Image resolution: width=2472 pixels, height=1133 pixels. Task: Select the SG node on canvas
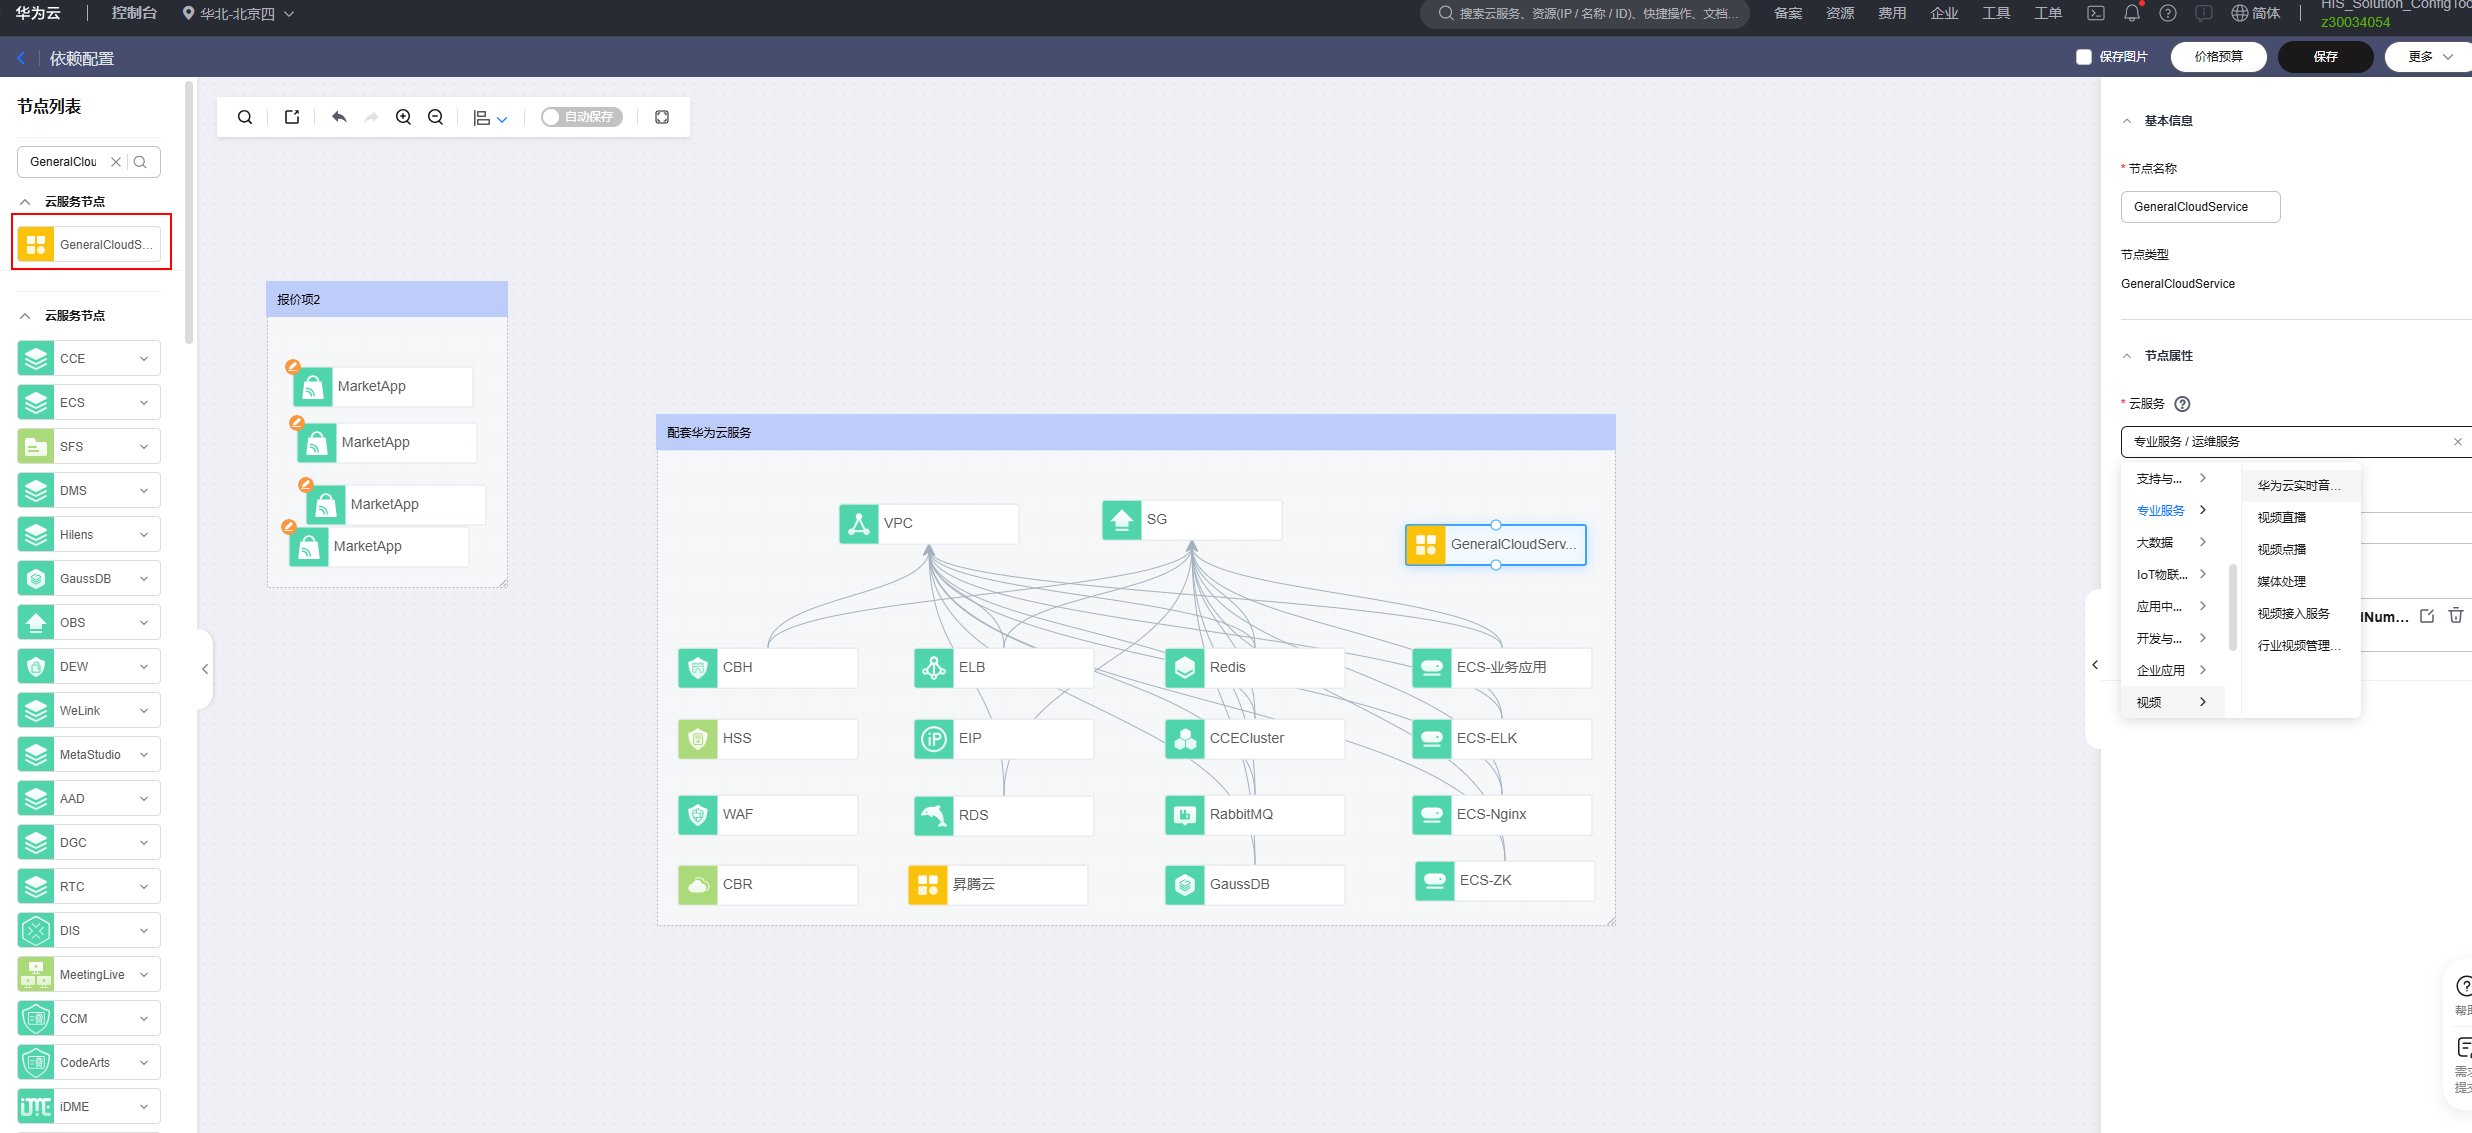(1192, 520)
